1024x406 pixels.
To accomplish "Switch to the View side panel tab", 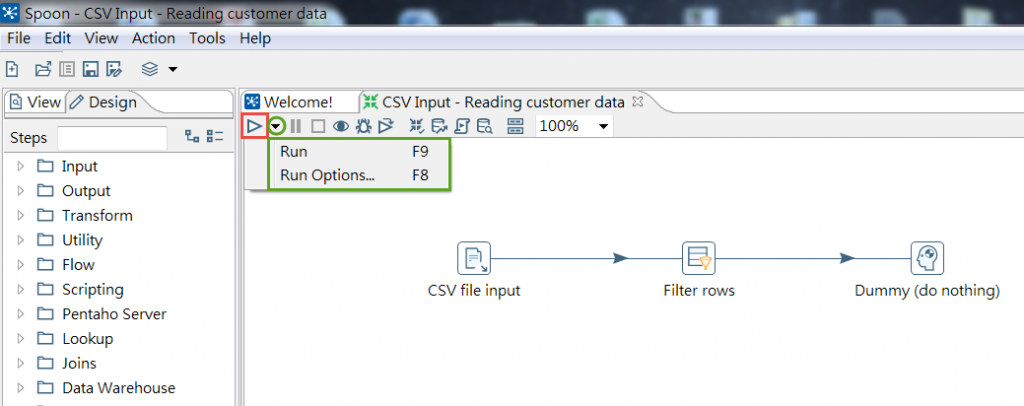I will click(x=36, y=102).
